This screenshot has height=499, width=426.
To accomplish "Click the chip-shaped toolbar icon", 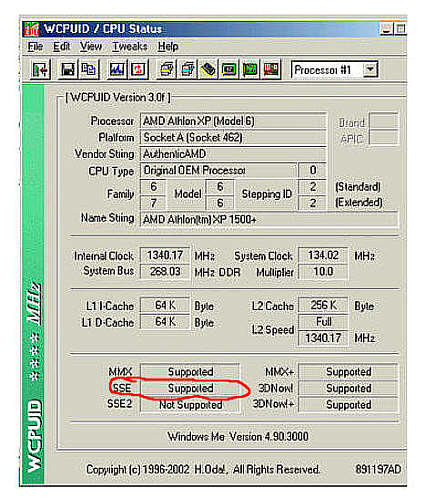I will (x=208, y=69).
